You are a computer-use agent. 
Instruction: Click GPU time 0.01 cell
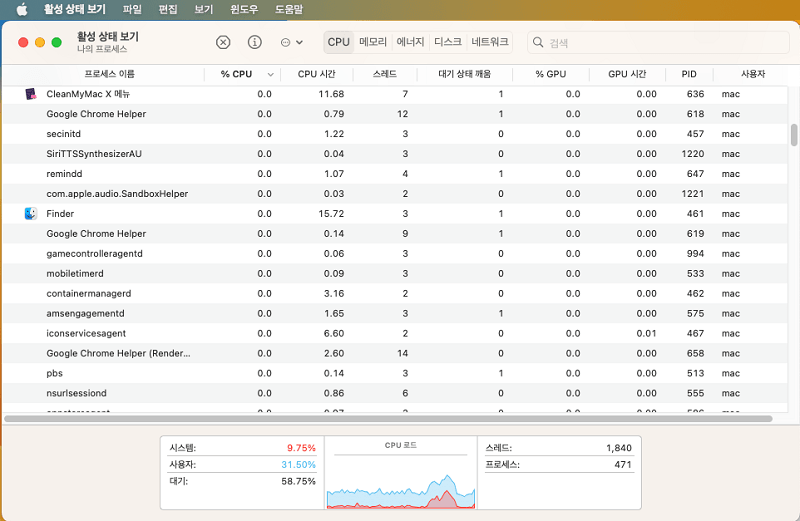coord(646,333)
